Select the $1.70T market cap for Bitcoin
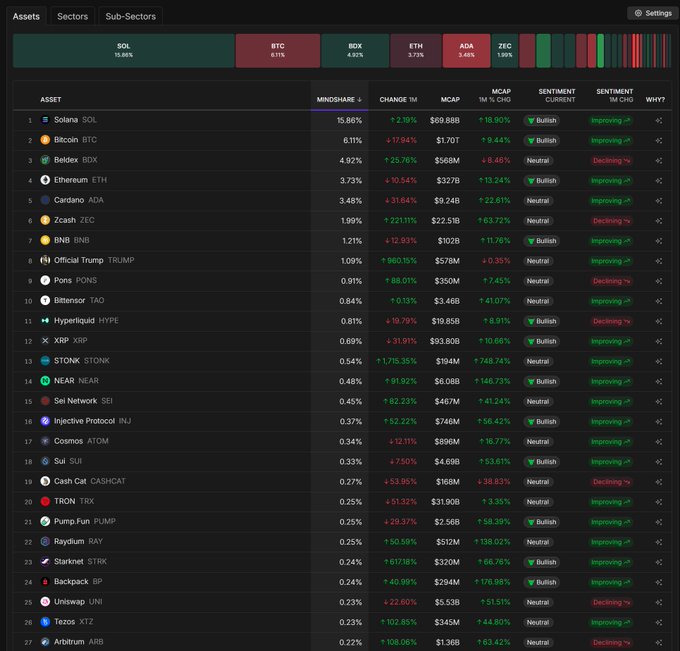The width and height of the screenshot is (680, 651). [x=448, y=141]
